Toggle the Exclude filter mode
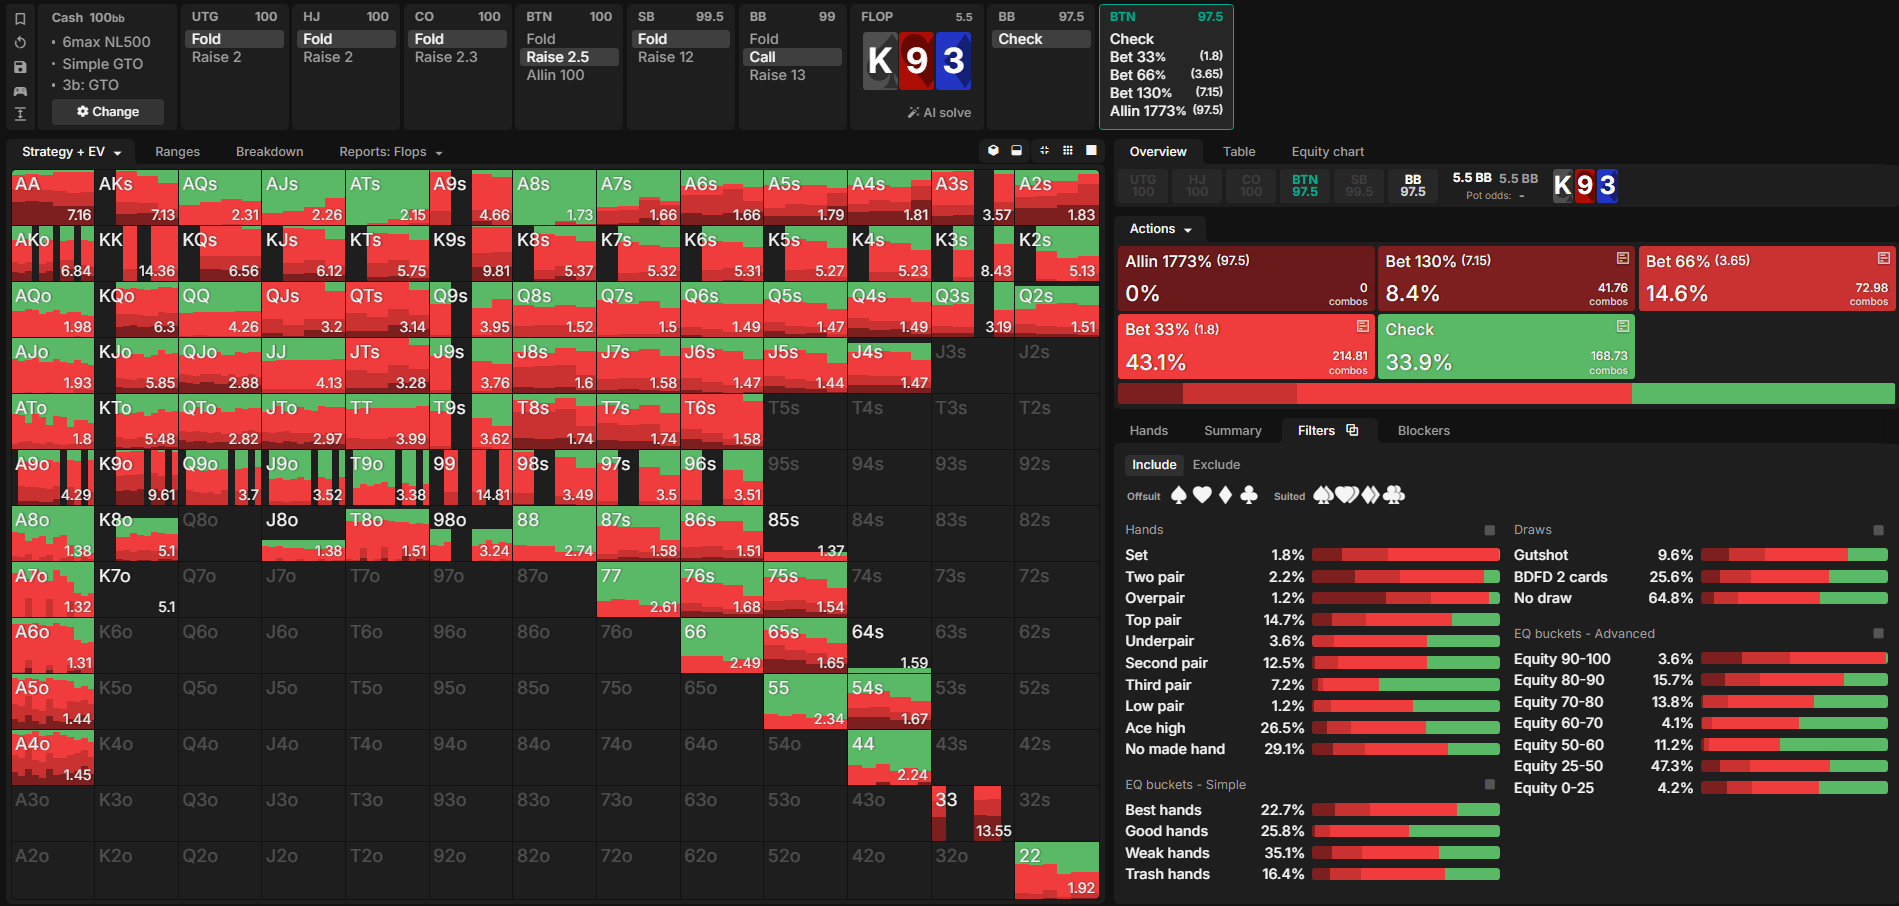The width and height of the screenshot is (1899, 906). pyautogui.click(x=1216, y=465)
